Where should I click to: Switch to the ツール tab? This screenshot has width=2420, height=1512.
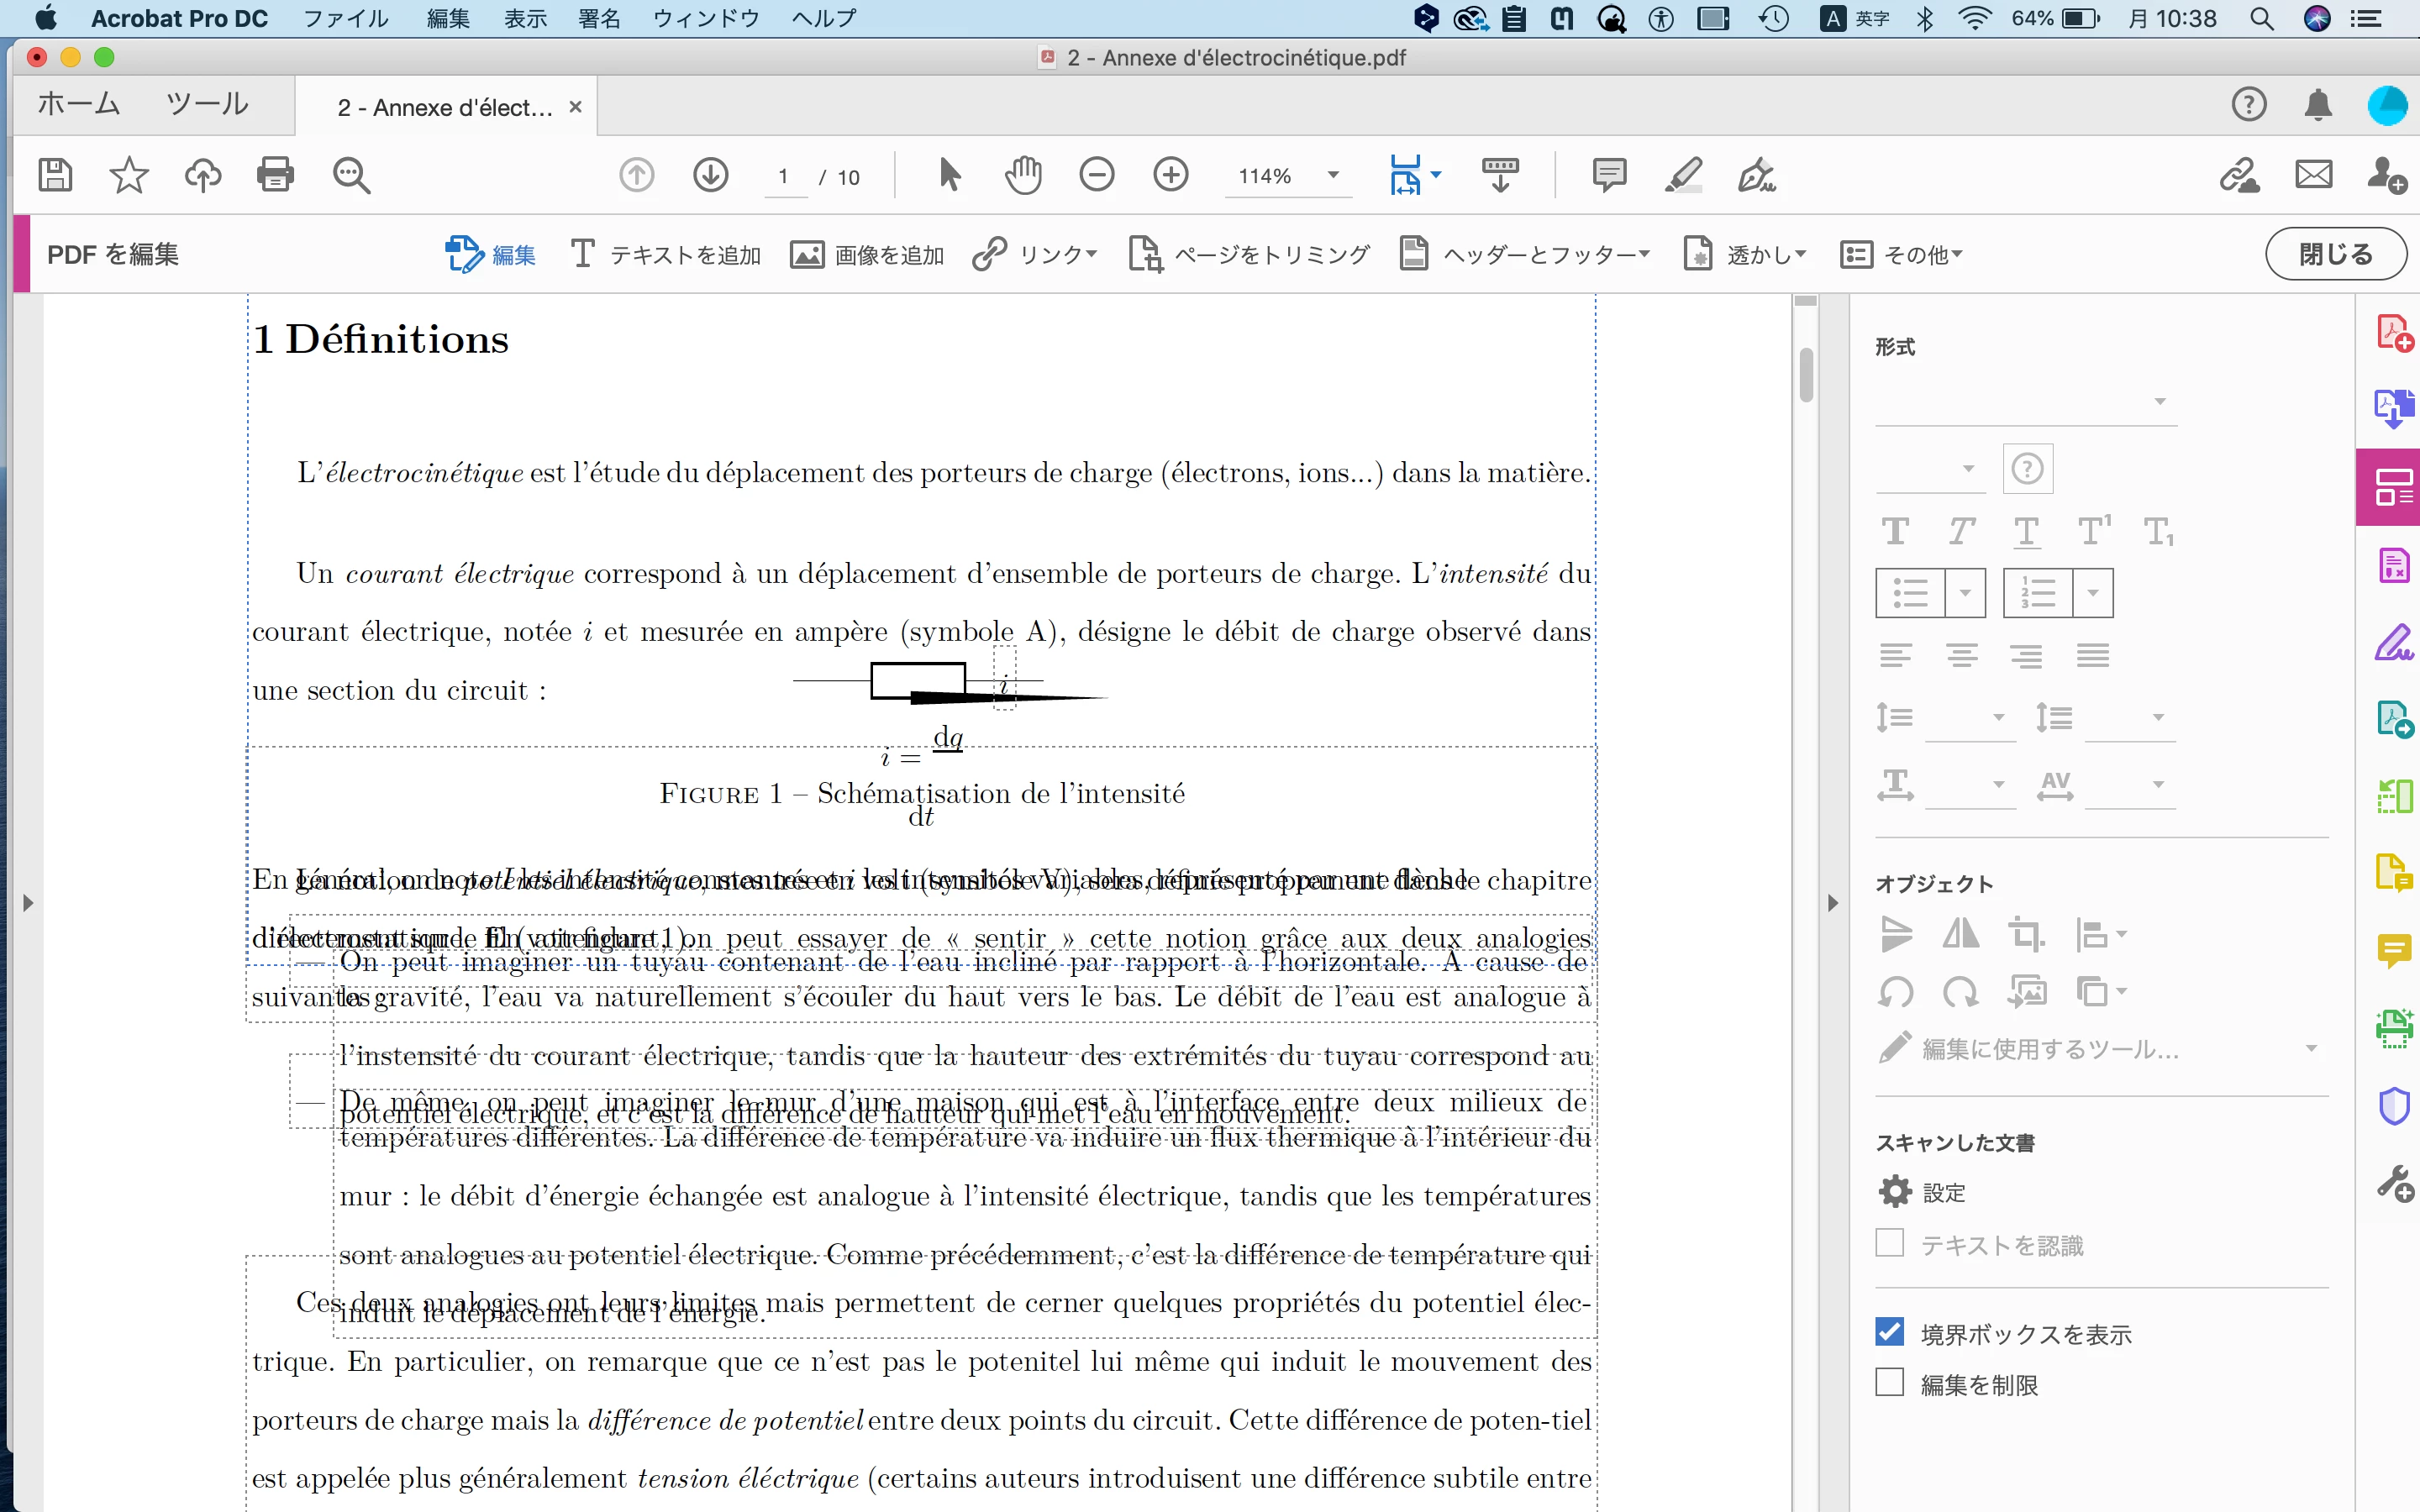tap(206, 104)
